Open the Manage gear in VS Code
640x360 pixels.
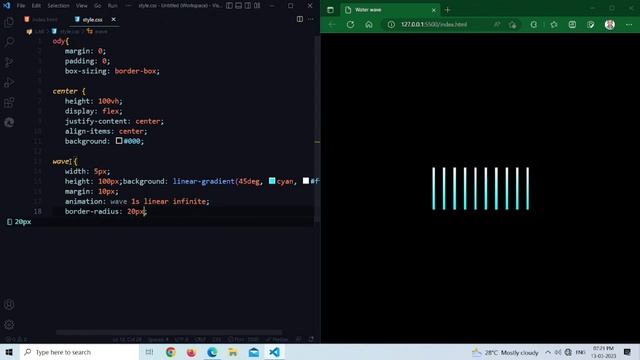9,324
